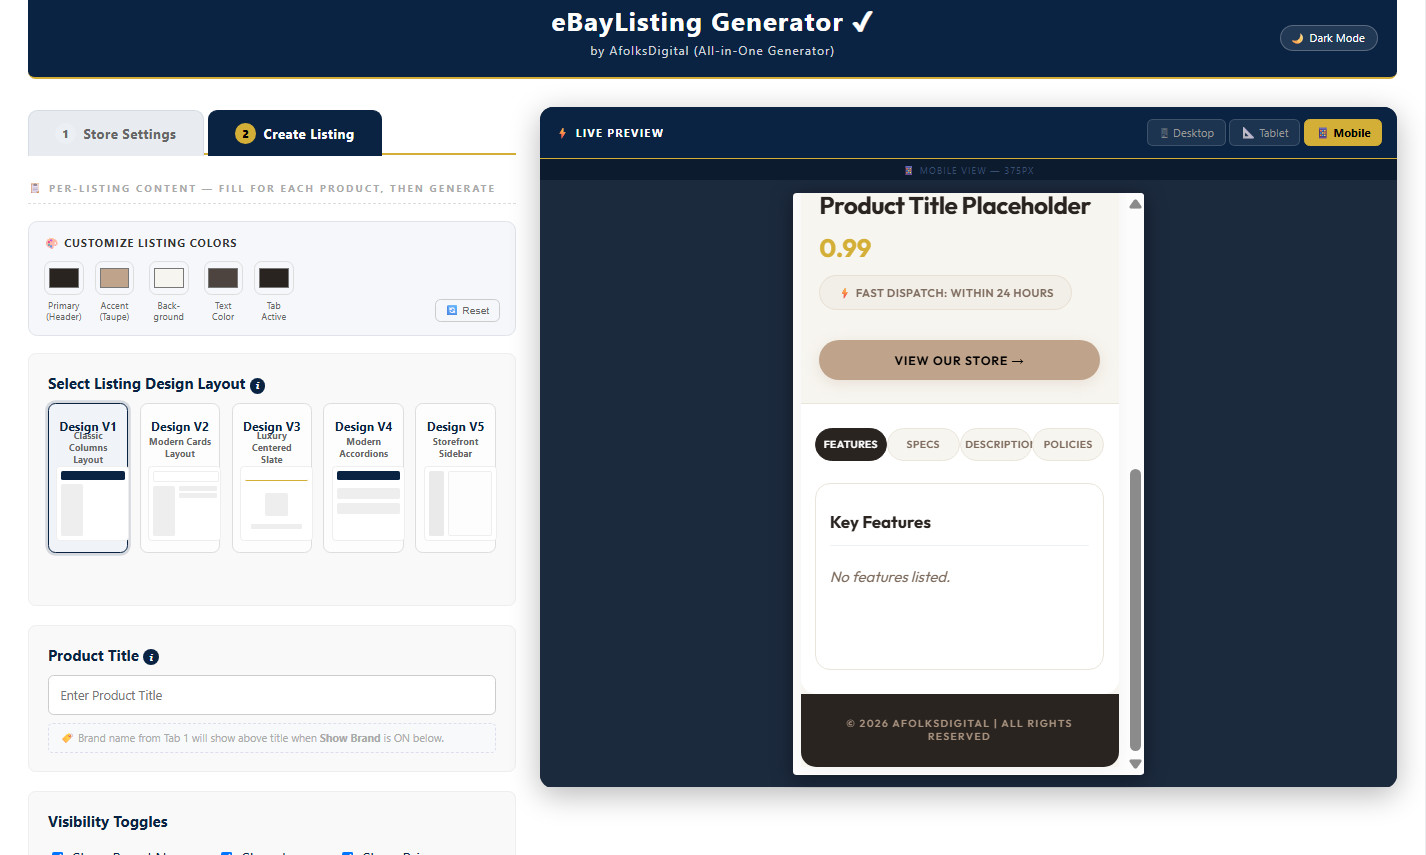Switch preview to Desktop view
This screenshot has width=1426, height=855.
1186,133
